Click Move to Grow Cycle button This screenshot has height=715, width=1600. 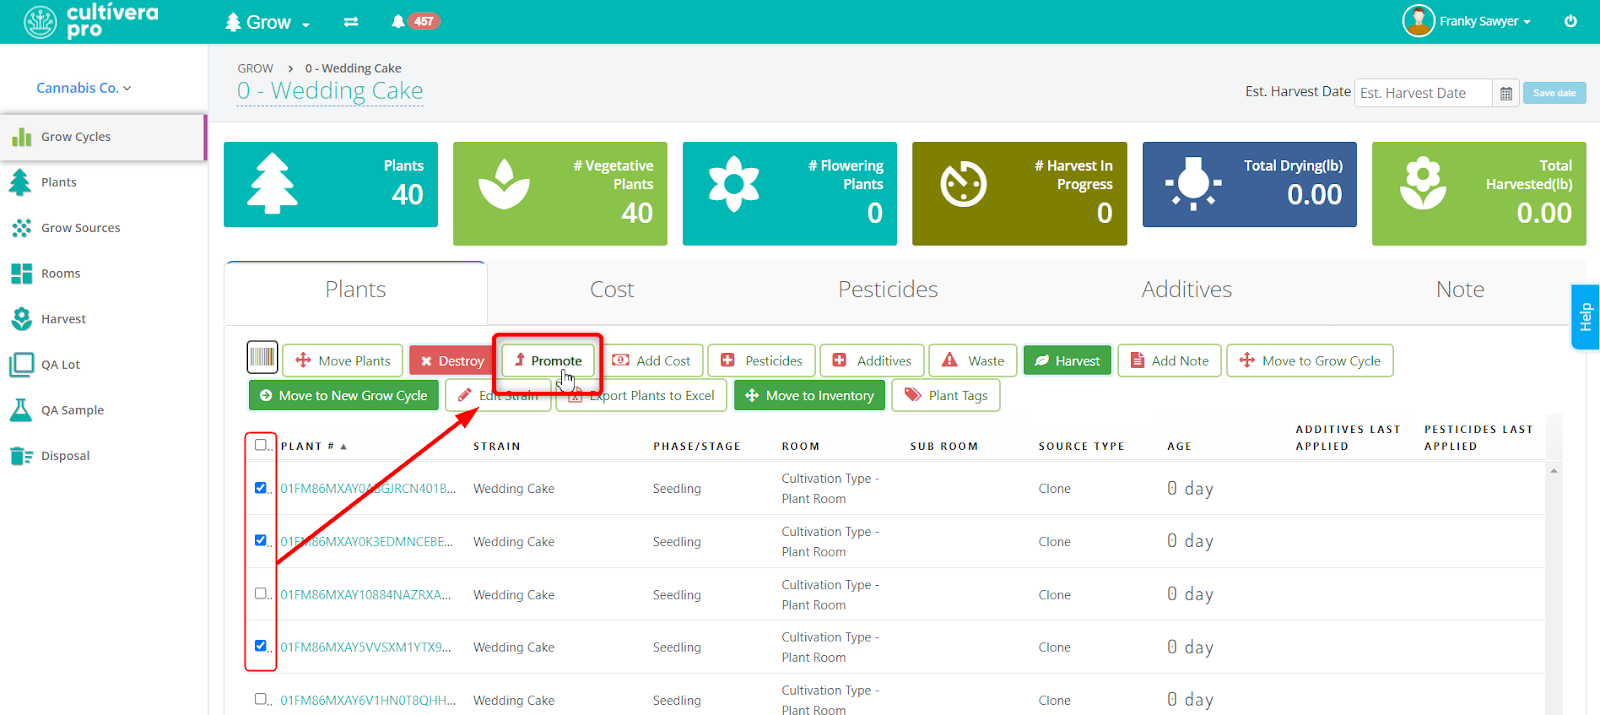click(1309, 361)
